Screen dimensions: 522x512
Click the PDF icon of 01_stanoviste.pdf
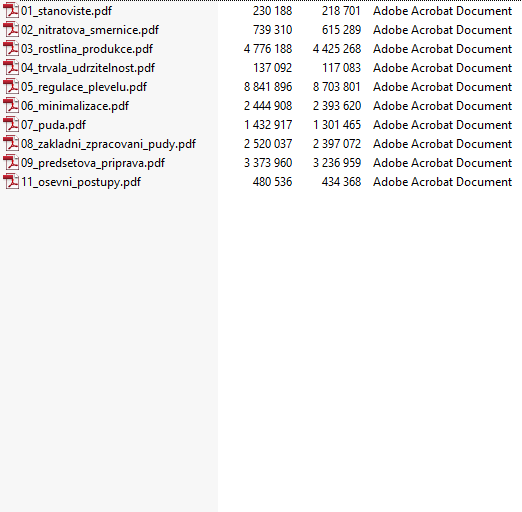click(11, 10)
